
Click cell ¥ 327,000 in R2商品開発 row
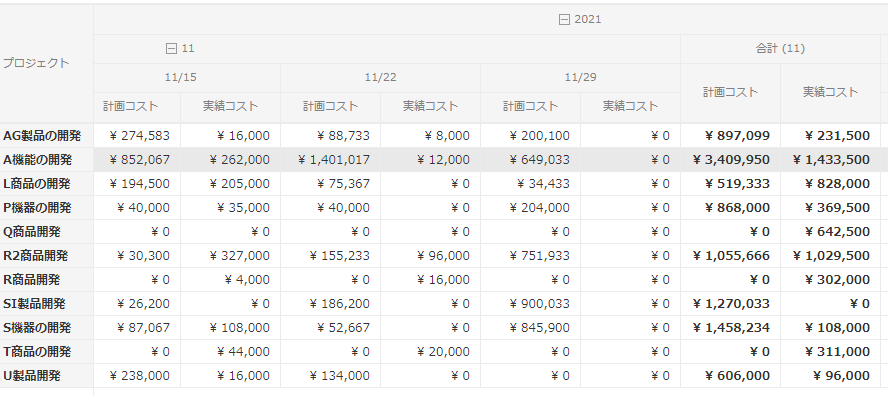(x=230, y=256)
